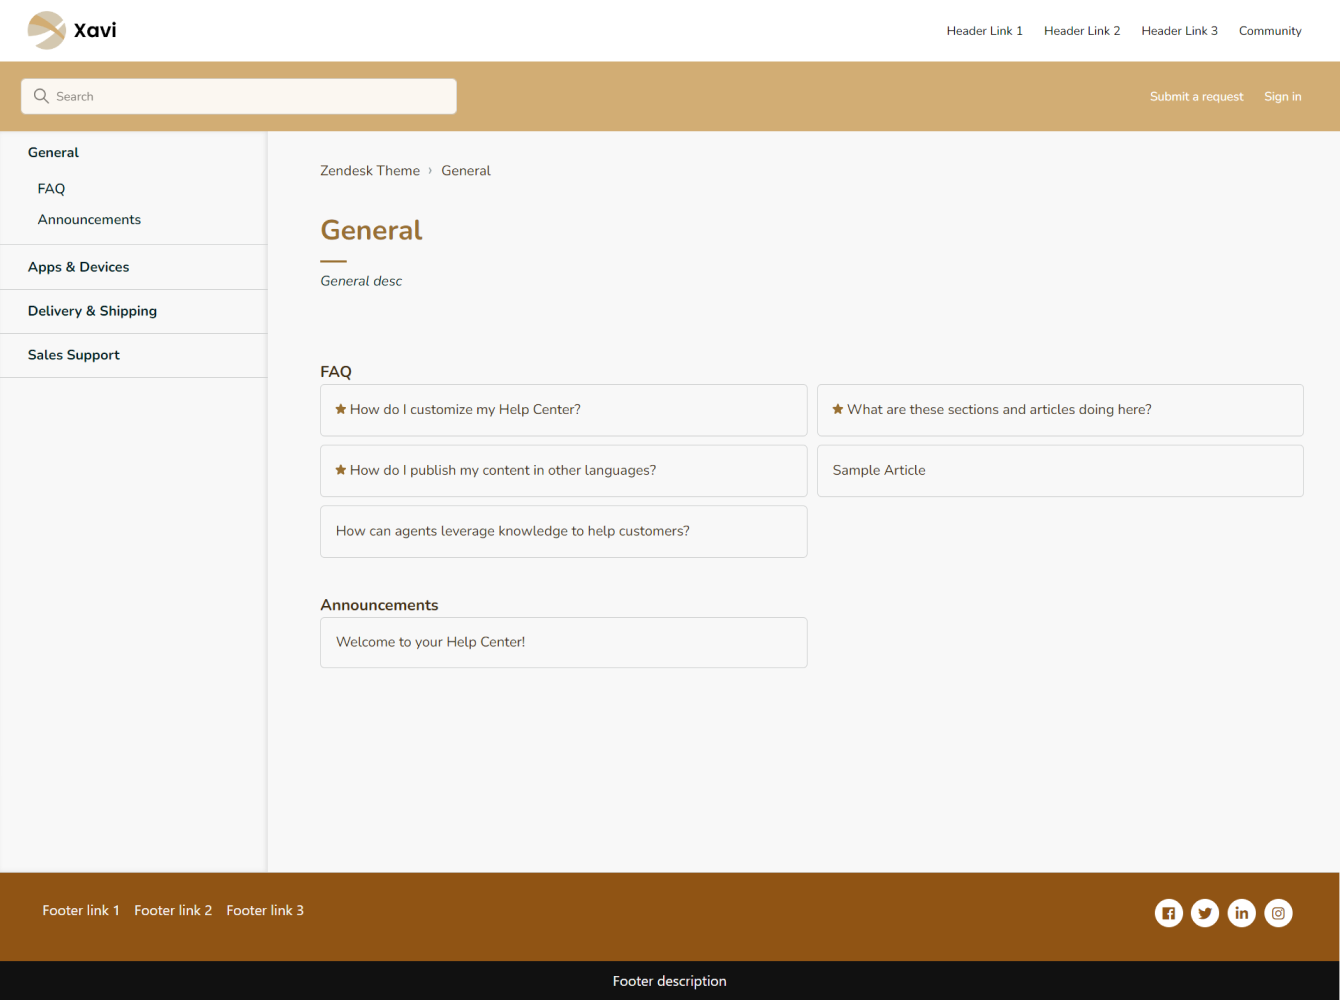Go to Zendesk Theme breadcrumb

370,171
